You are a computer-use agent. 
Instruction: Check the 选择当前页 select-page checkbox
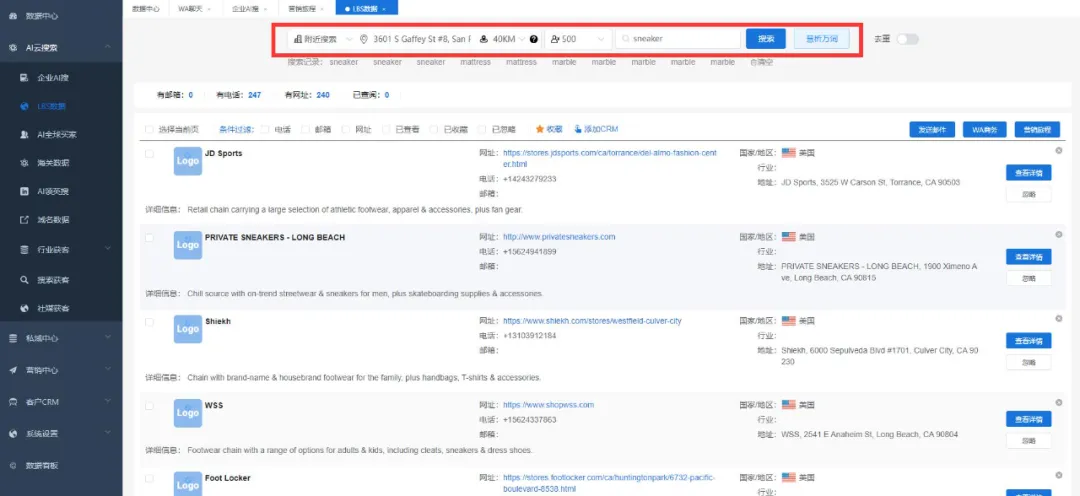coord(149,129)
